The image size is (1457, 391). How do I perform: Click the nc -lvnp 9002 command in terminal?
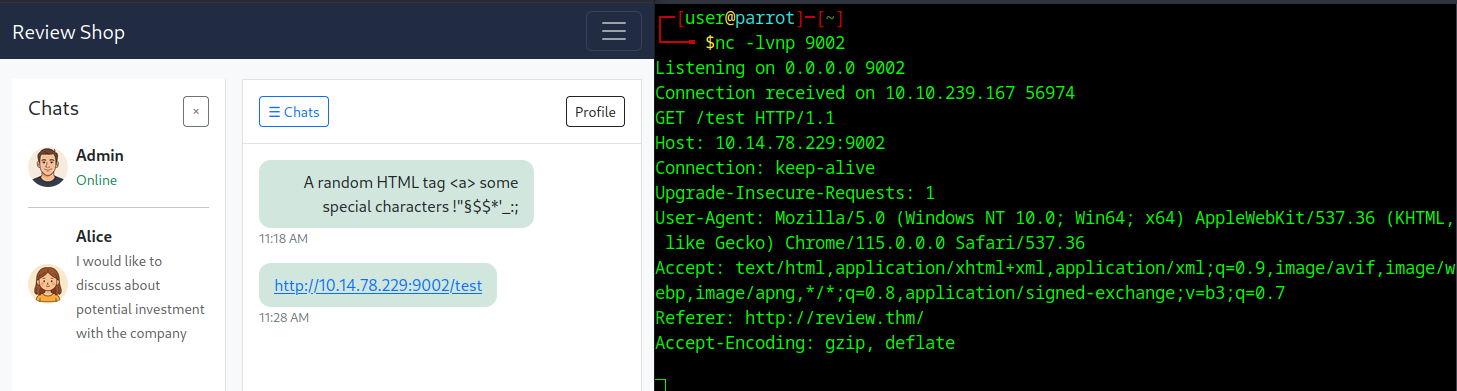tap(781, 43)
